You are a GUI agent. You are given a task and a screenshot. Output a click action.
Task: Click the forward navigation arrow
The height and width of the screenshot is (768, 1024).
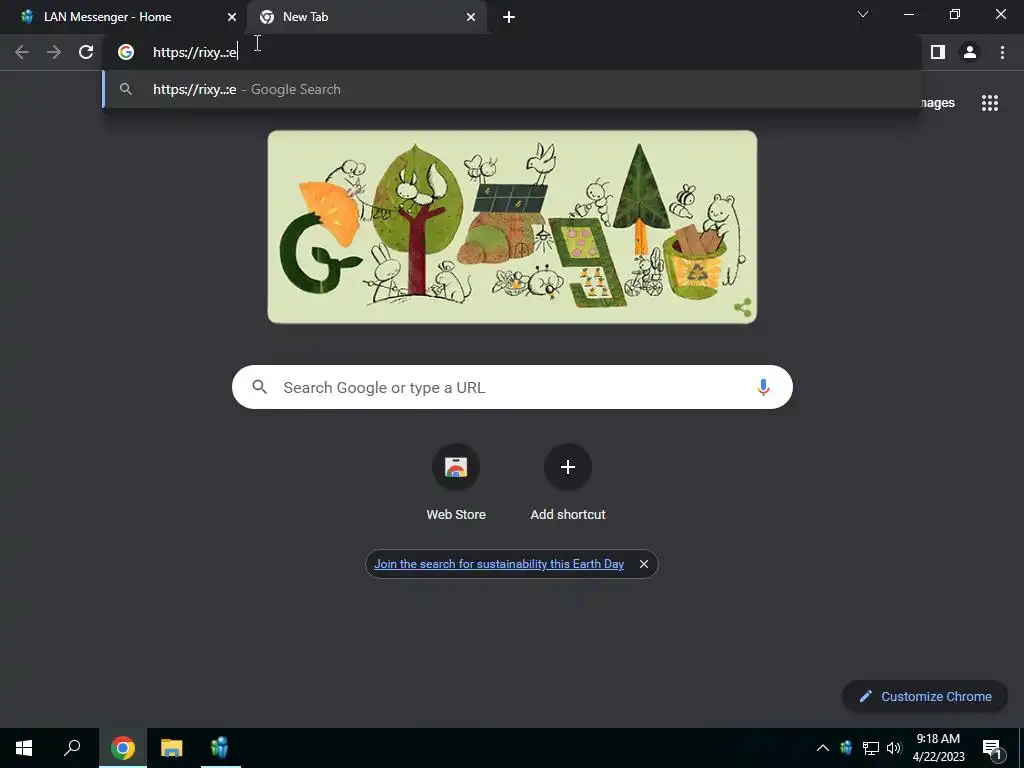click(54, 52)
